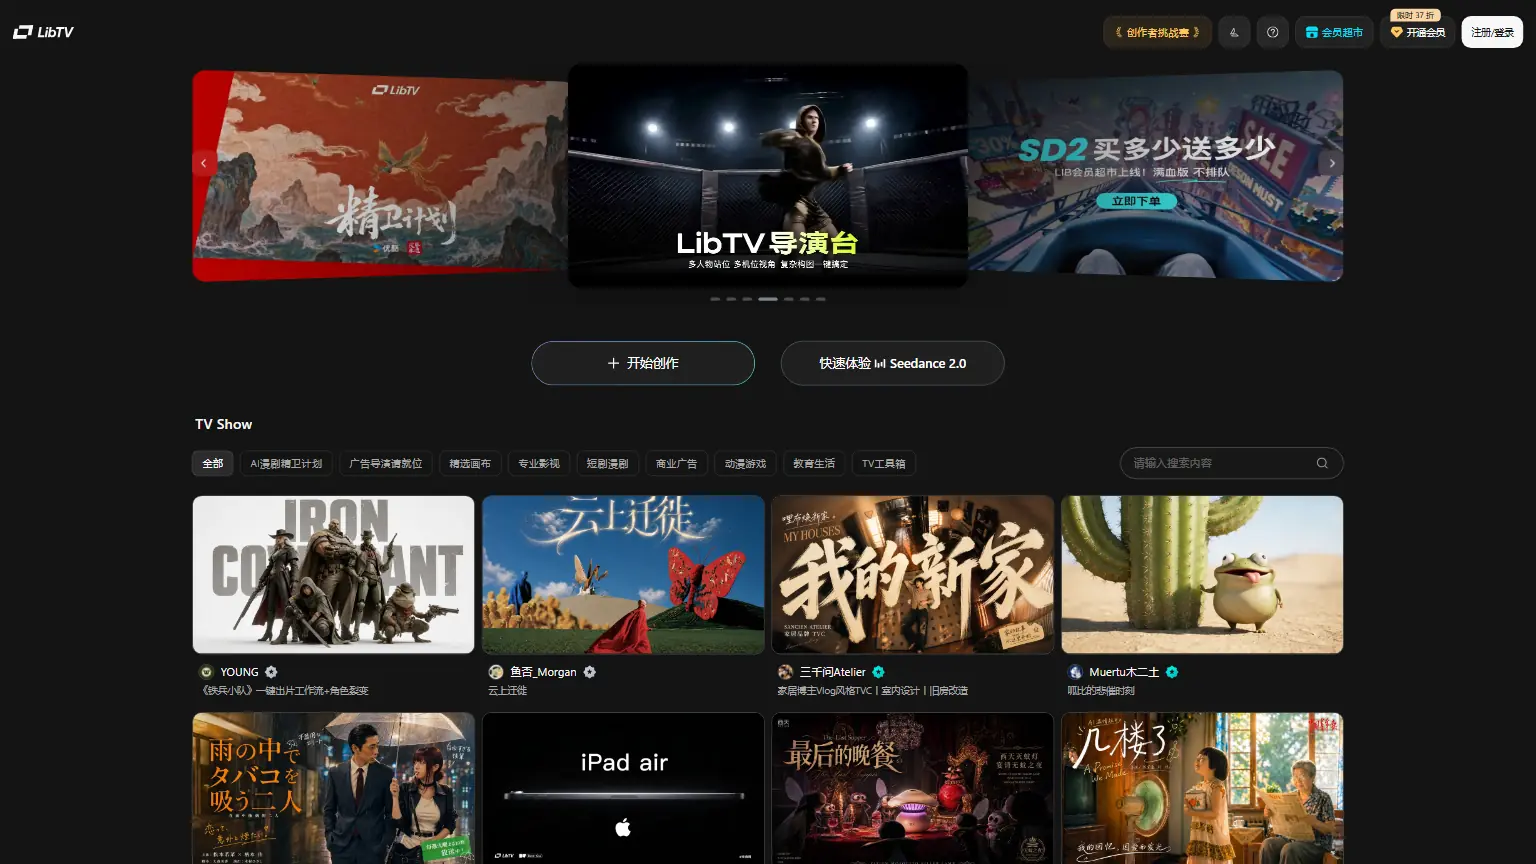Click the 云上迁徙 title text

click(507, 691)
